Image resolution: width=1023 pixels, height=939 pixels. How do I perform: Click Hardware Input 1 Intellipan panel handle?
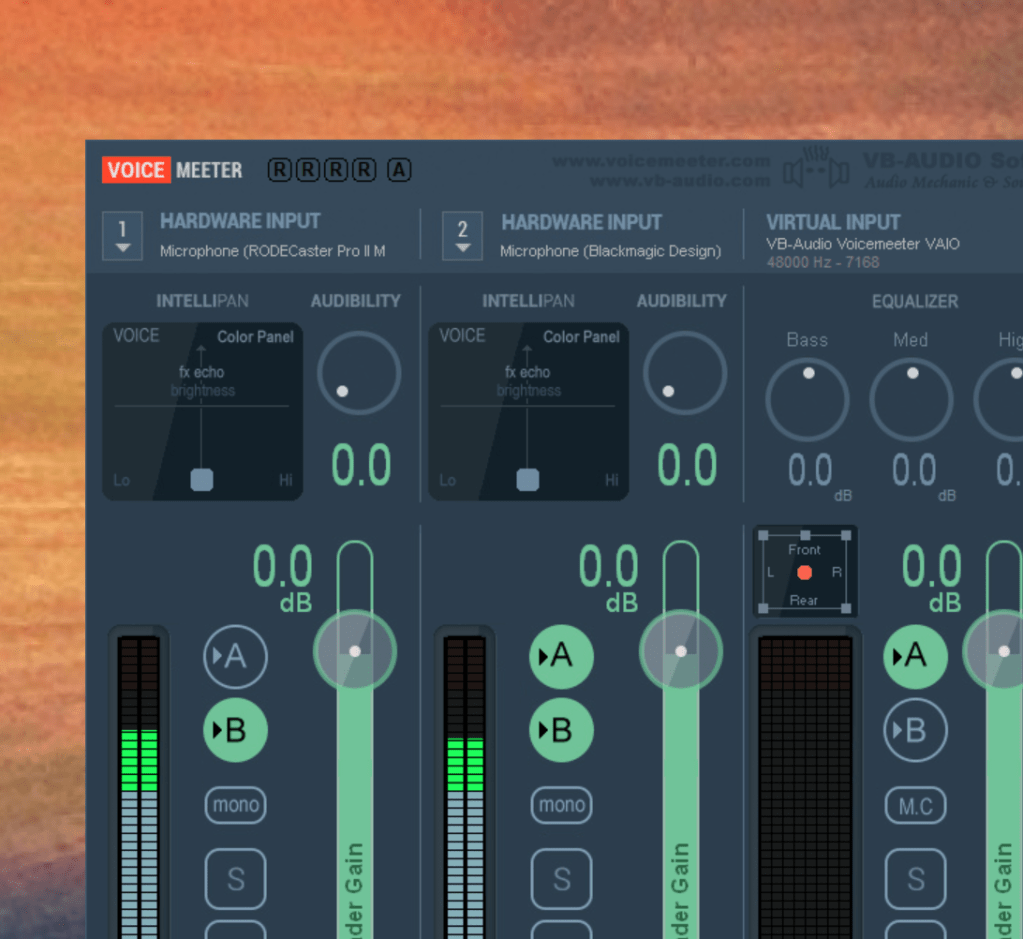(202, 480)
